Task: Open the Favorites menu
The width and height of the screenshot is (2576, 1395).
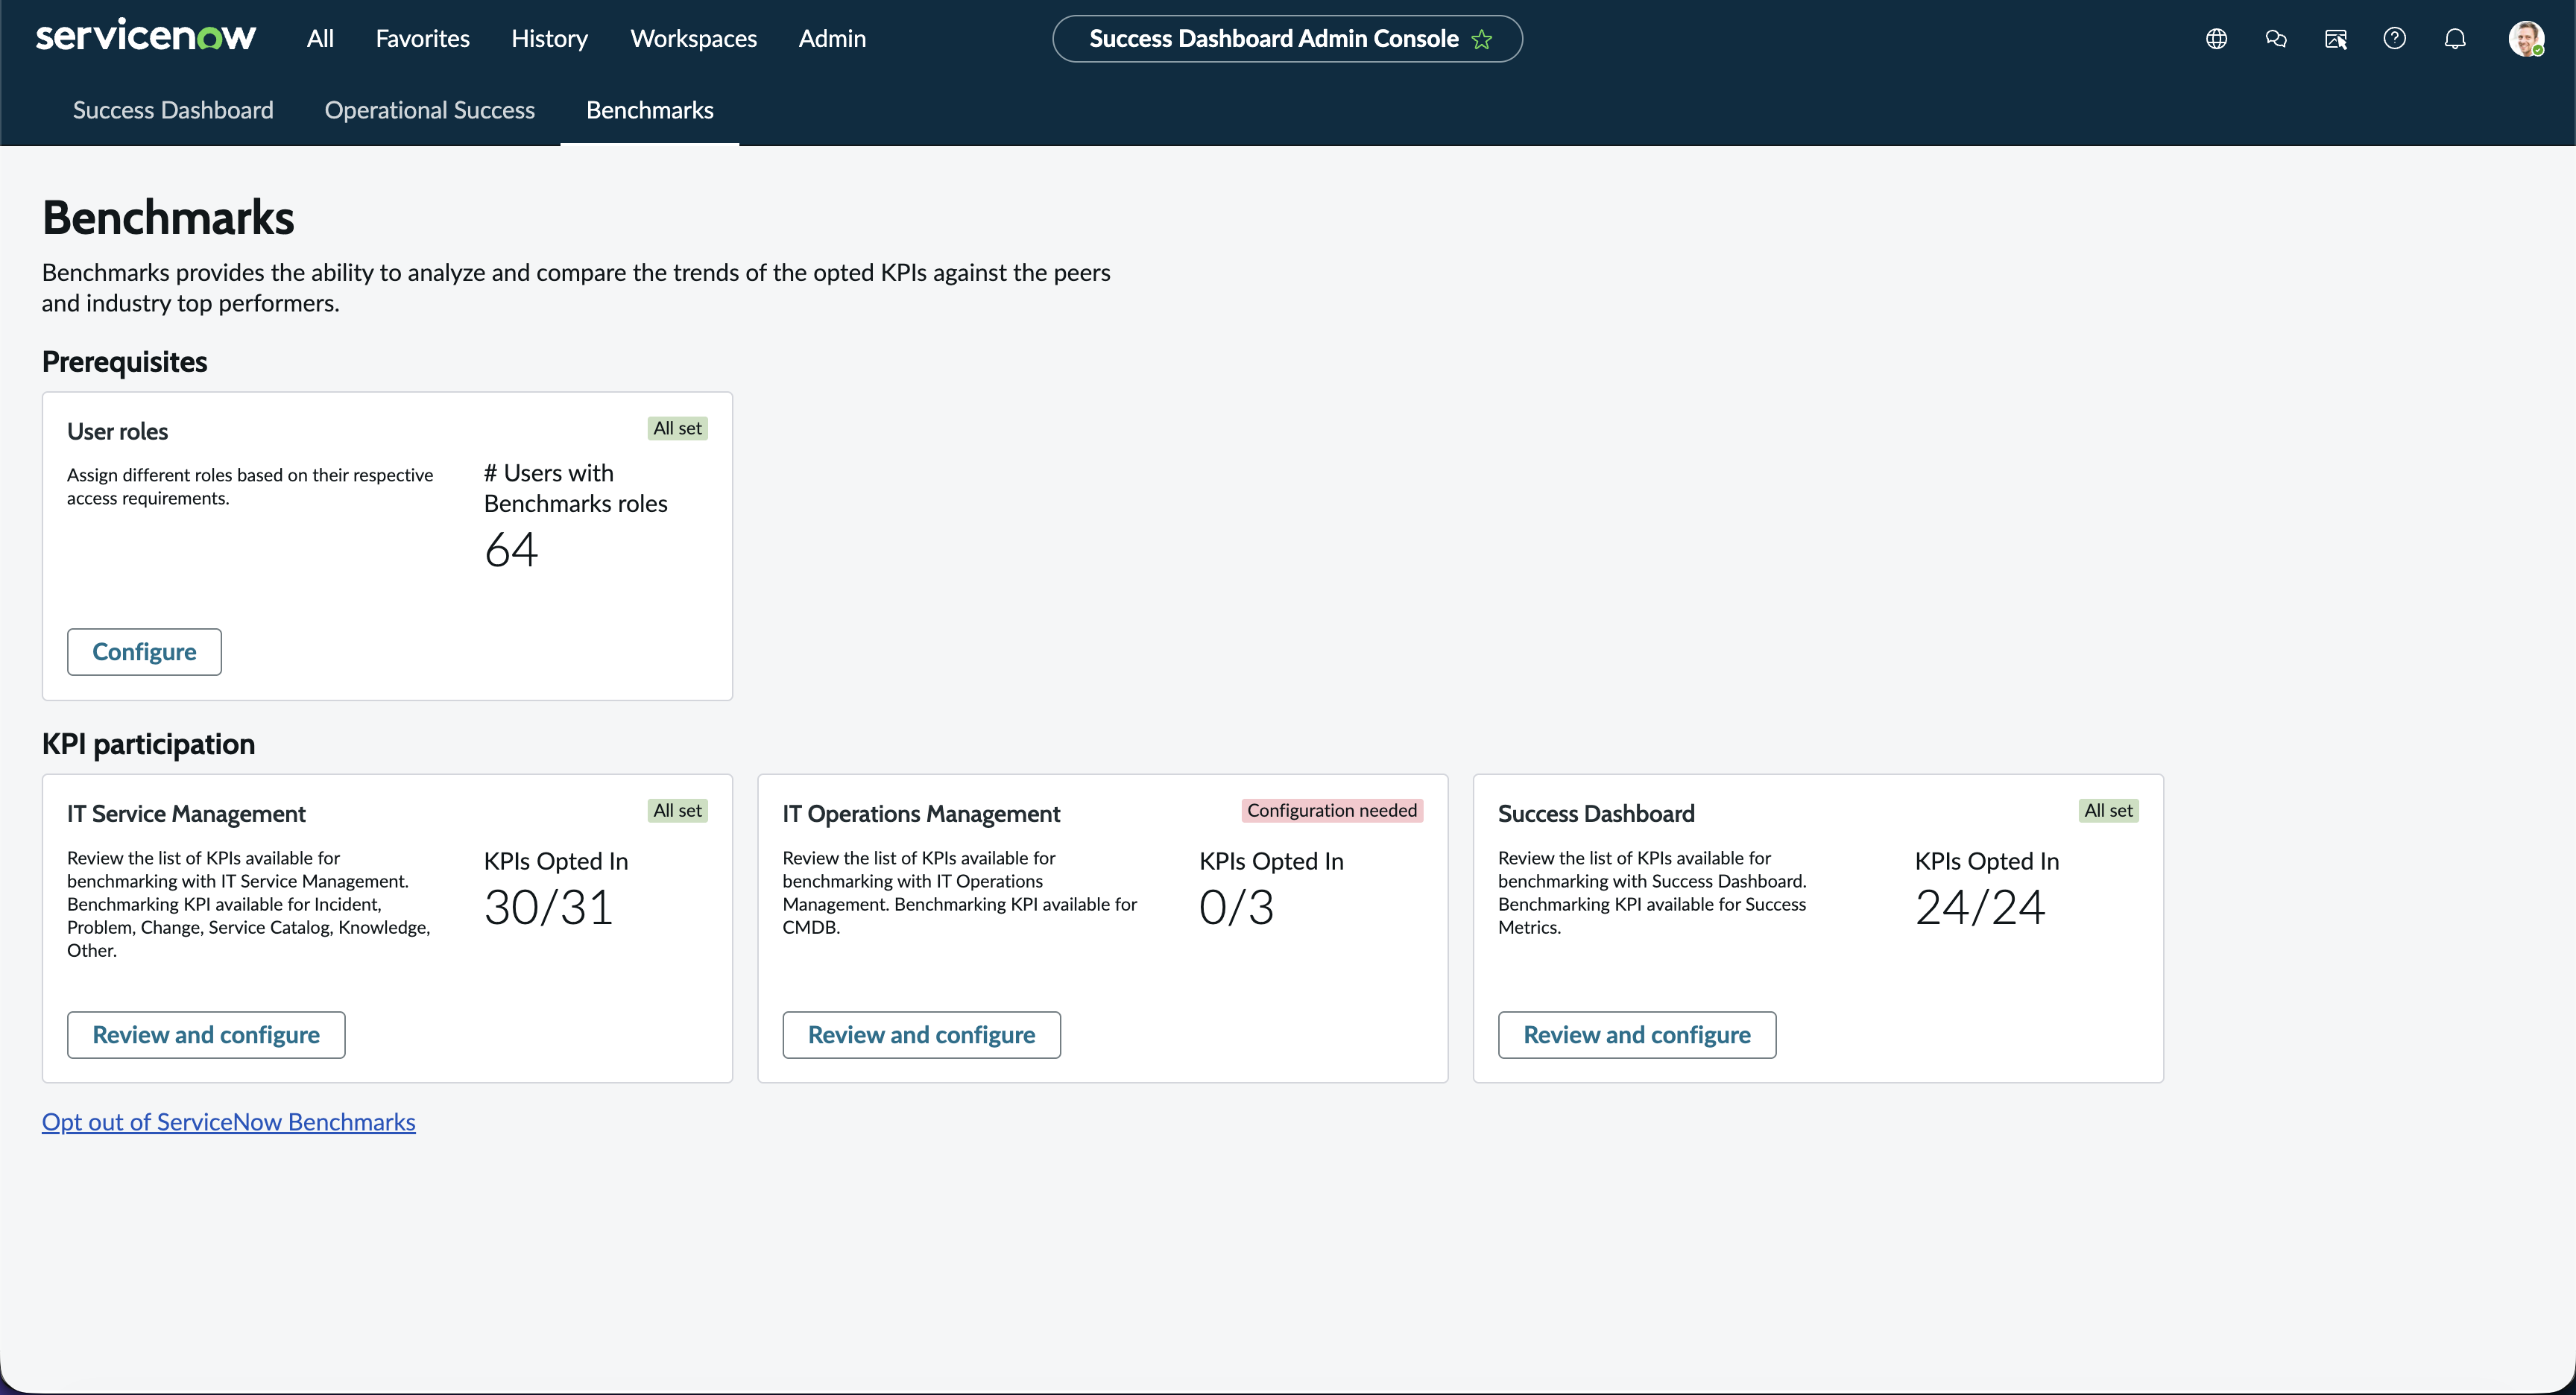Action: pos(422,39)
